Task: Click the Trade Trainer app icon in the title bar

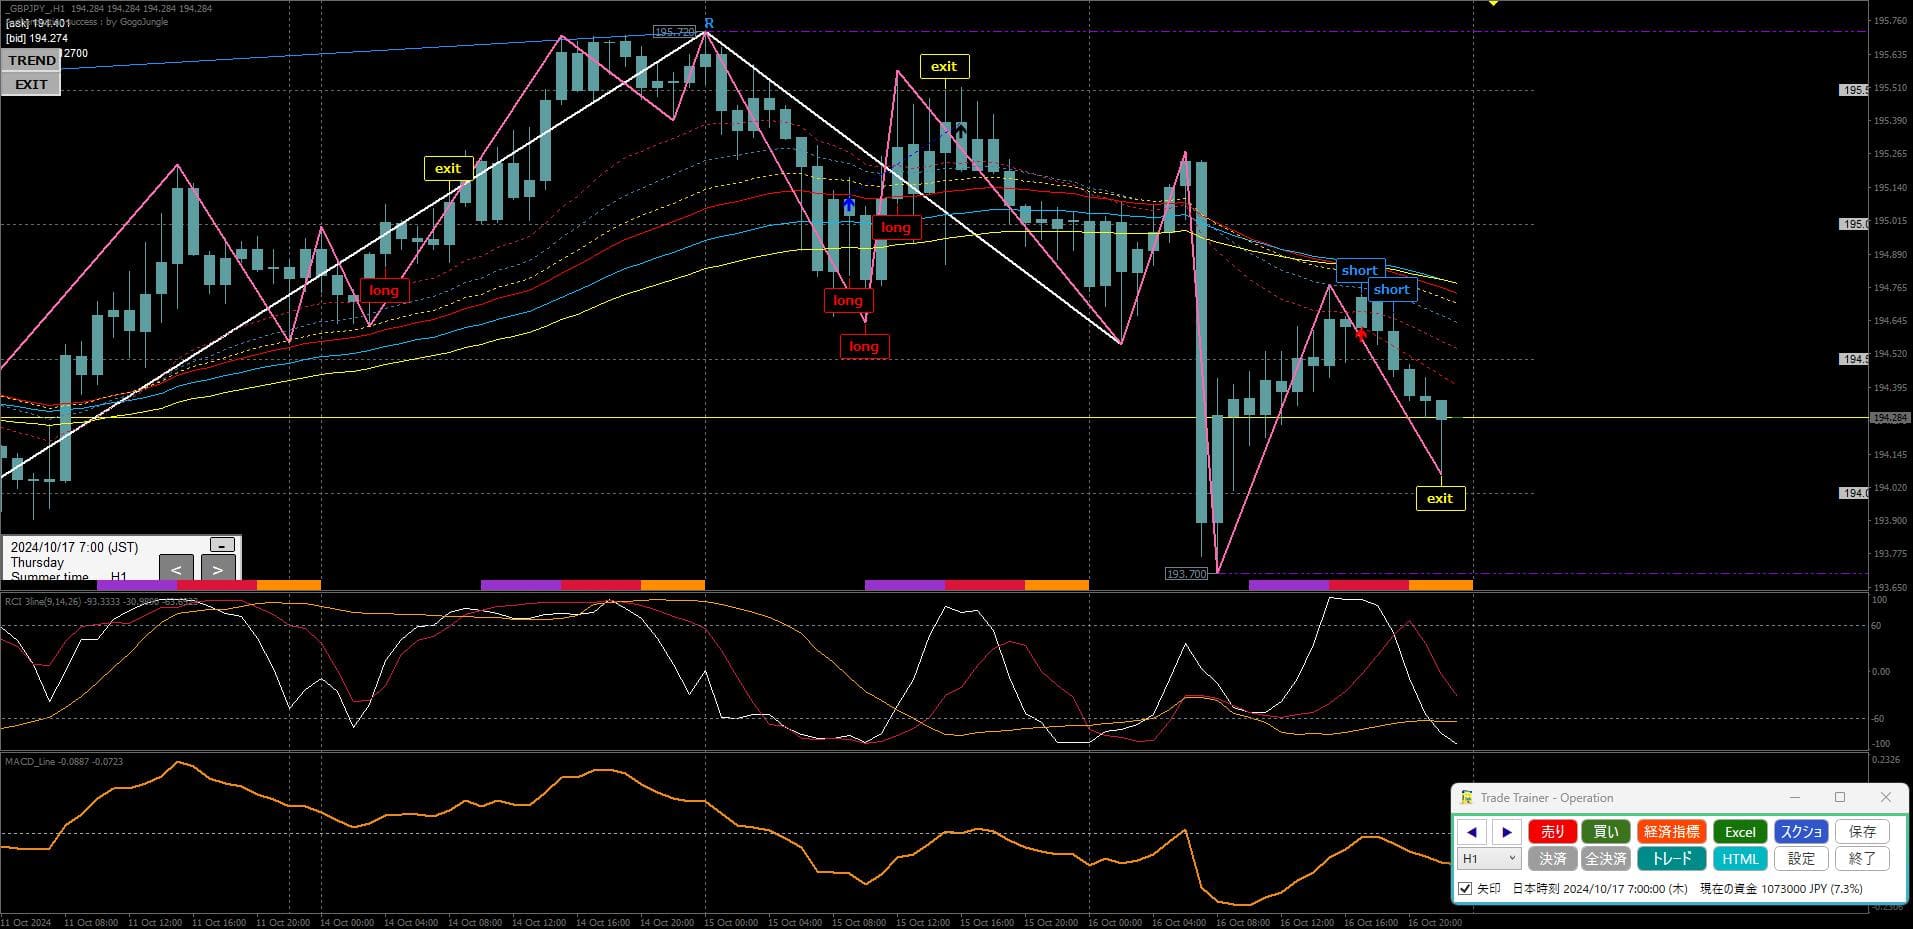Action: (1466, 798)
